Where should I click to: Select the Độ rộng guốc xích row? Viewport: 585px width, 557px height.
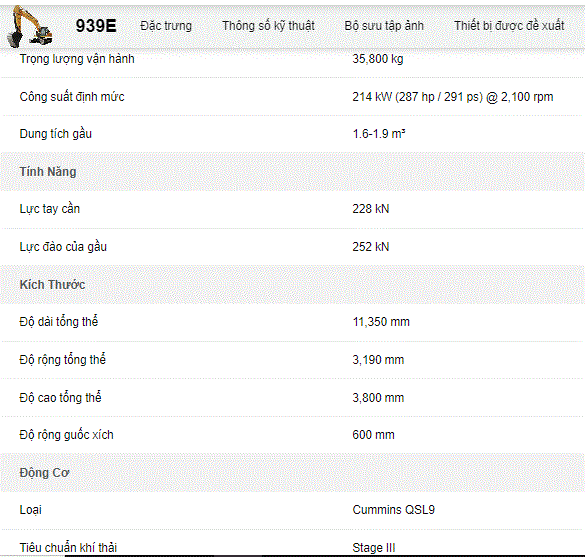point(292,435)
